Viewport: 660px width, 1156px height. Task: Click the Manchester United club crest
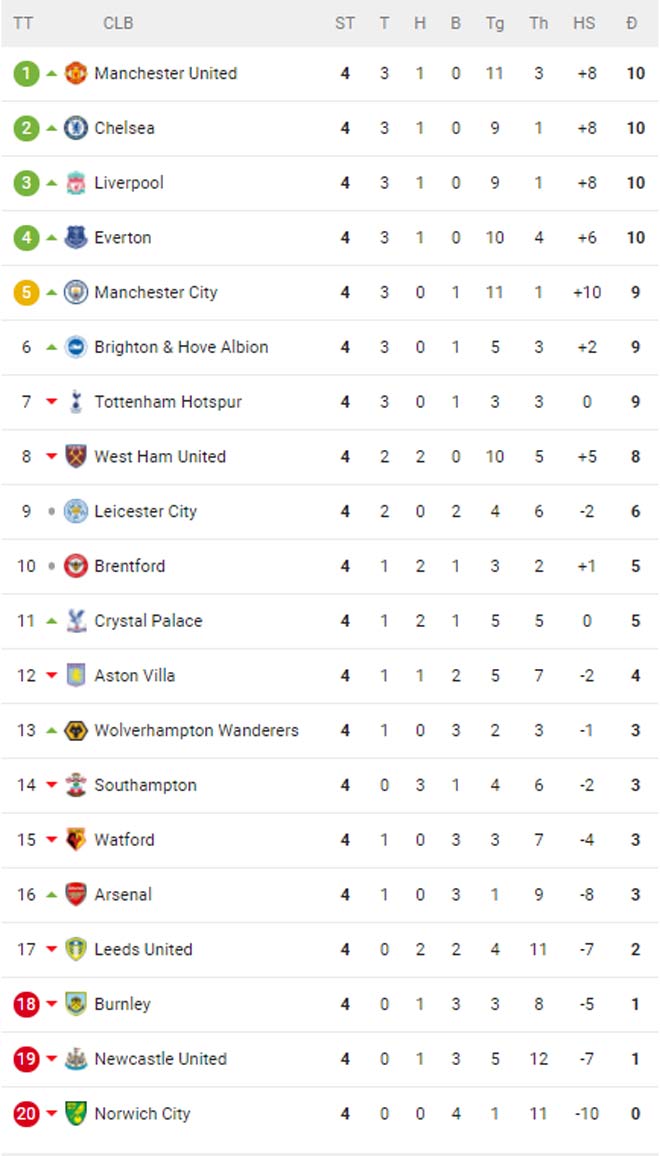[76, 73]
